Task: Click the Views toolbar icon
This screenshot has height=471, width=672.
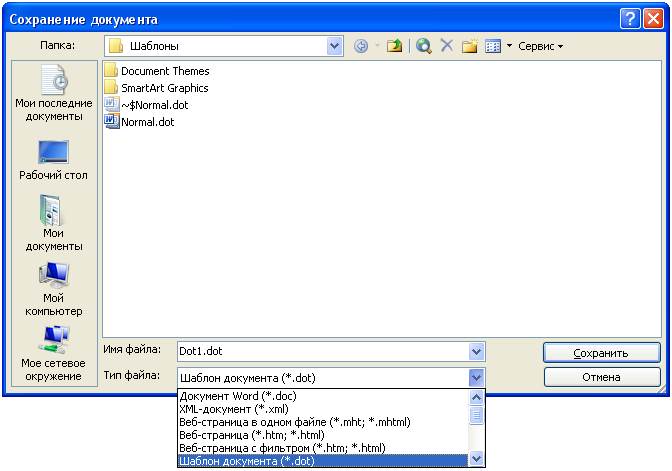Action: tap(493, 46)
